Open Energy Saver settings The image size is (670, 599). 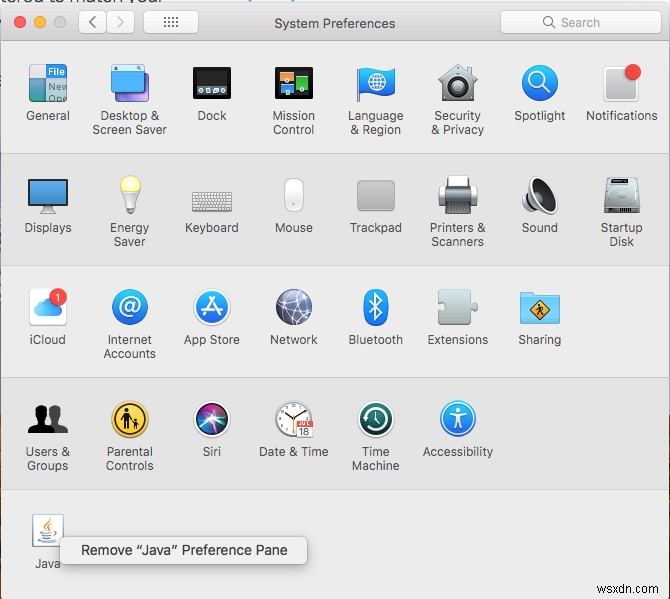pos(129,194)
